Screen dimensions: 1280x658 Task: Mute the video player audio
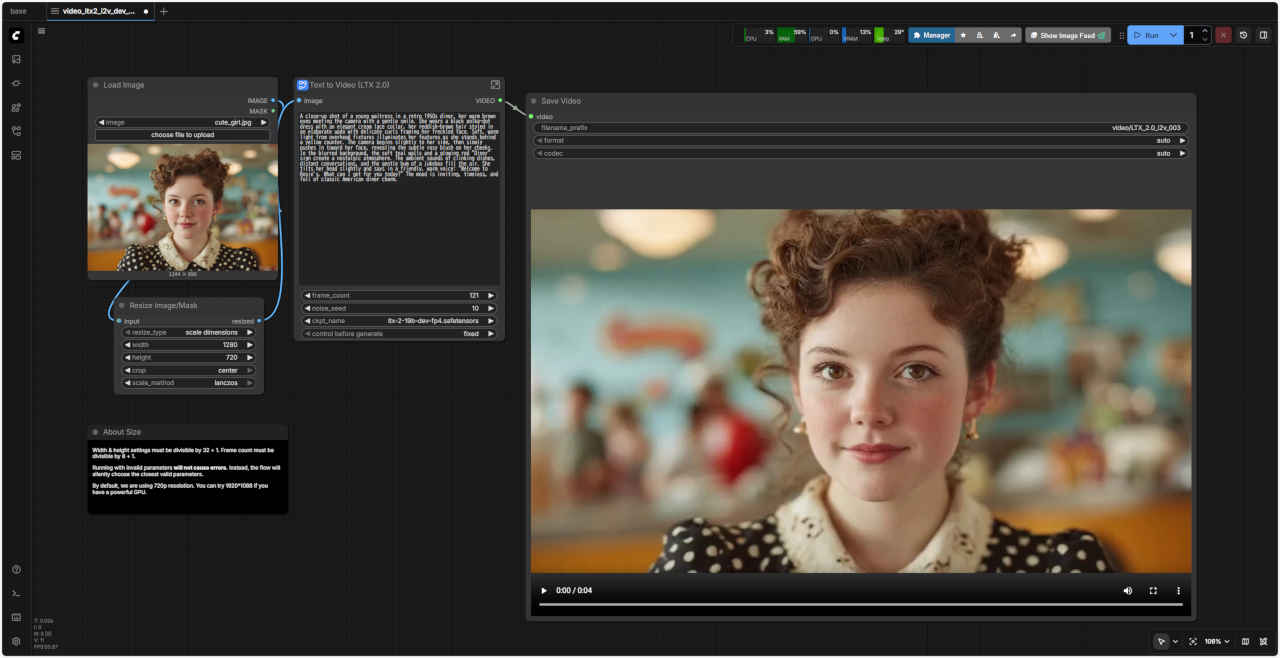(1128, 591)
